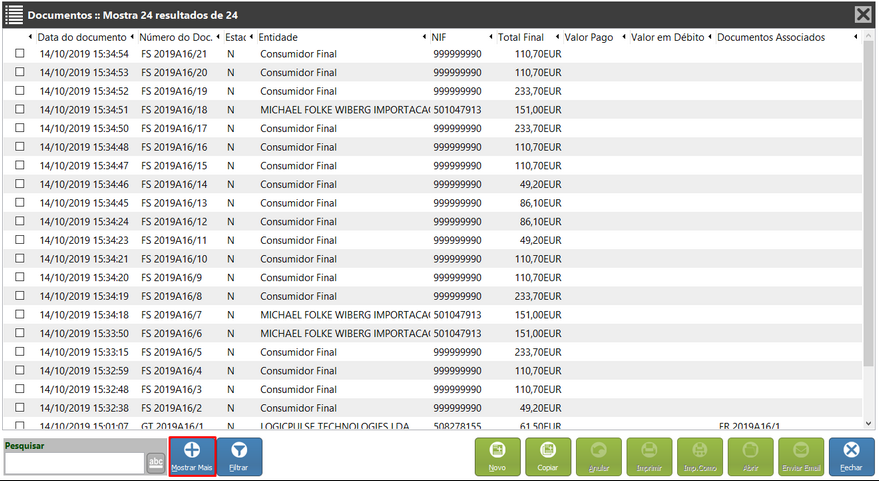Click into the Pesquisar search field
This screenshot has height=481, width=879.
(x=75, y=463)
